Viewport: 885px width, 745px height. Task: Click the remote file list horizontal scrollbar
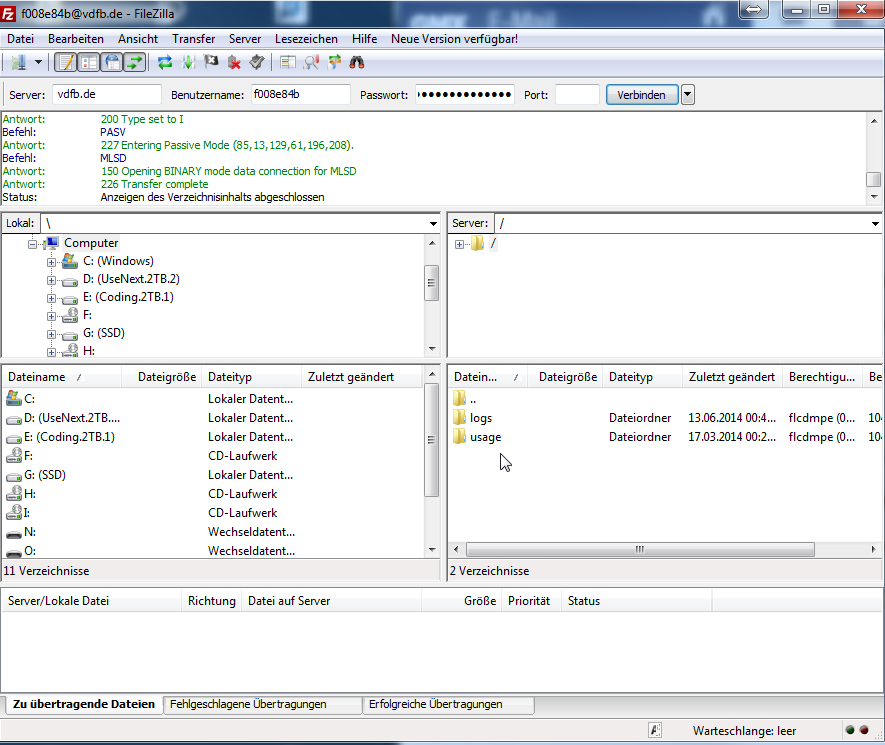coord(640,550)
